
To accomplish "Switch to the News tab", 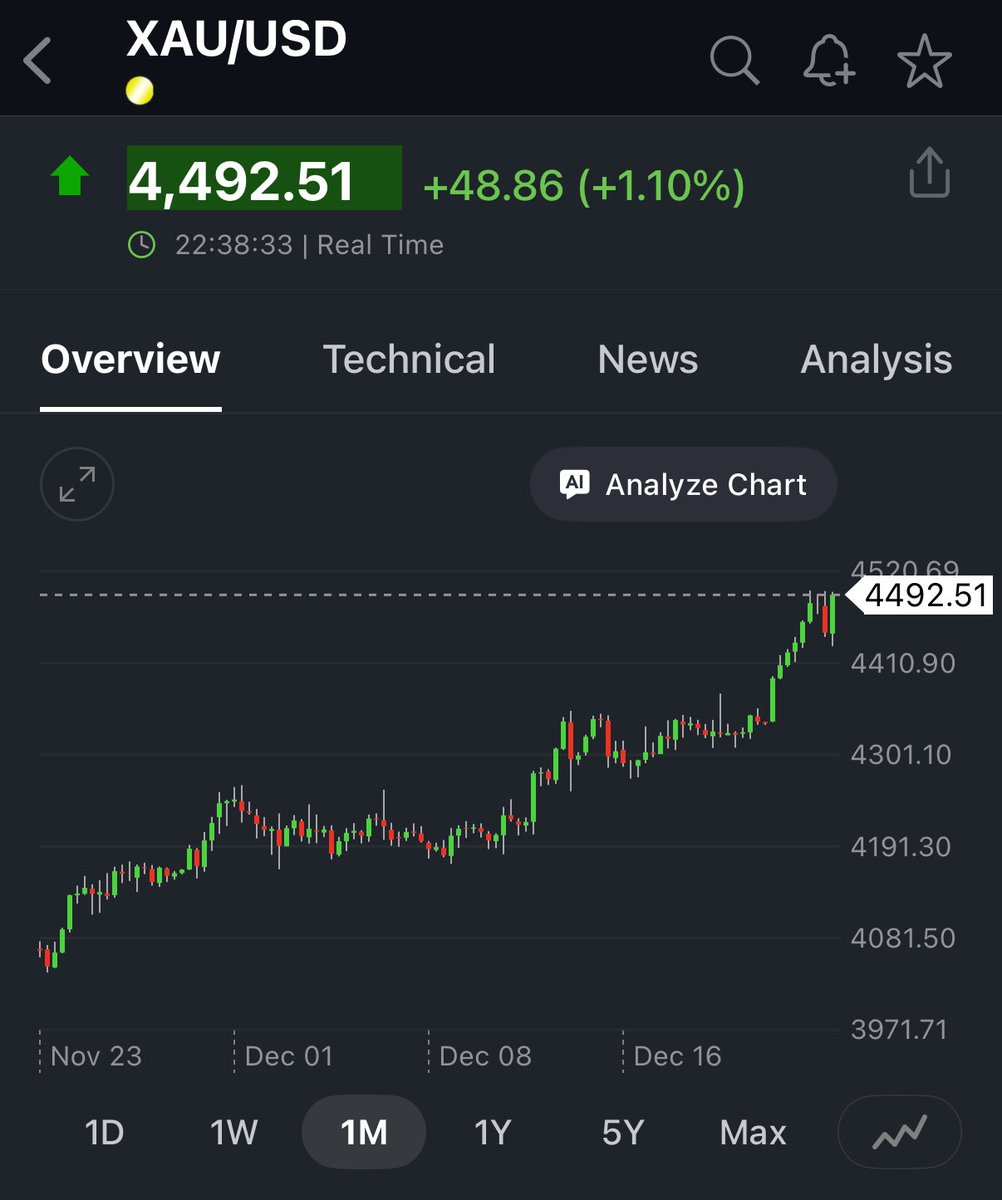I will tap(648, 360).
